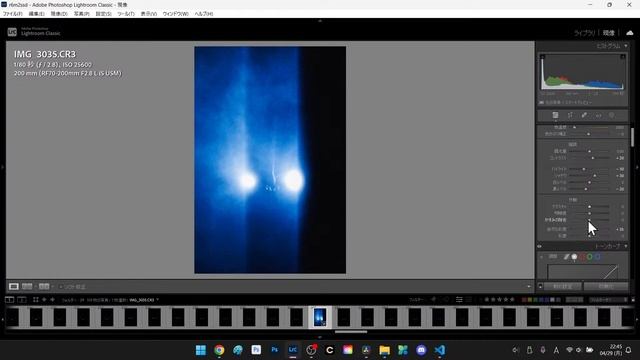
Task: Open Visual Studio Code from taskbar
Action: tap(440, 350)
